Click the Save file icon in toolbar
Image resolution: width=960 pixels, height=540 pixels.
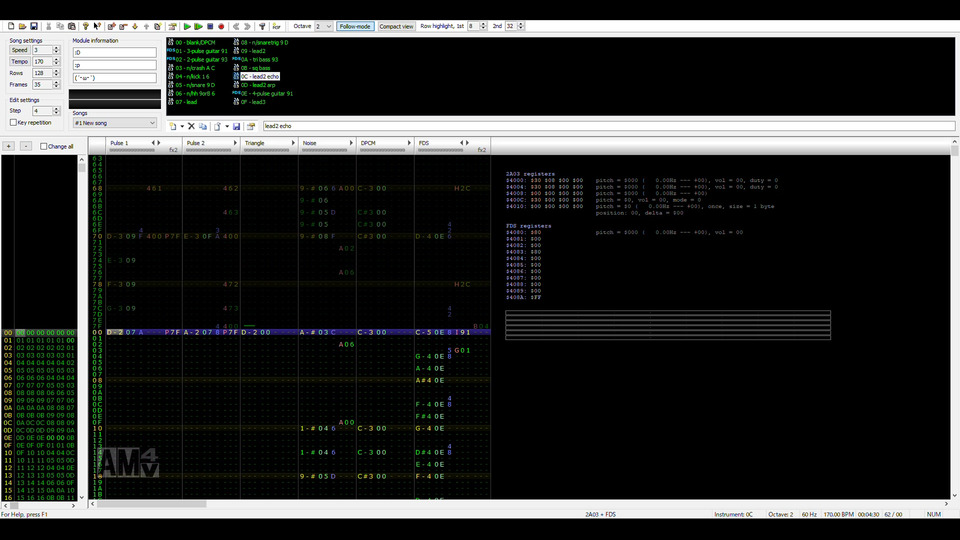point(33,26)
